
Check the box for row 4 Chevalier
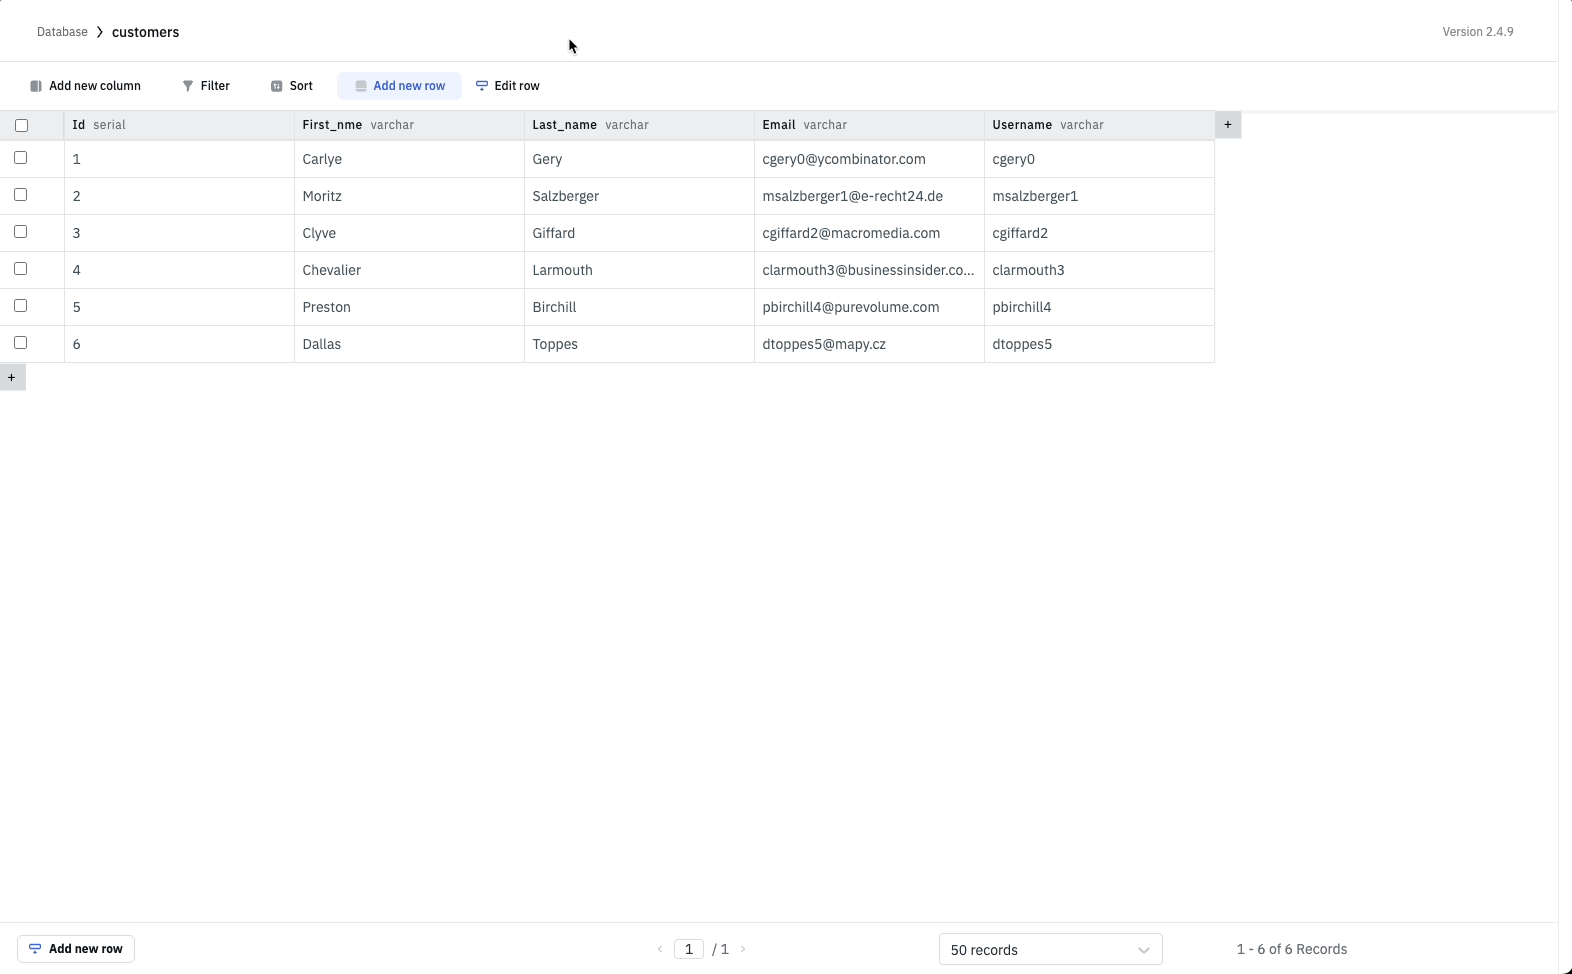[21, 269]
